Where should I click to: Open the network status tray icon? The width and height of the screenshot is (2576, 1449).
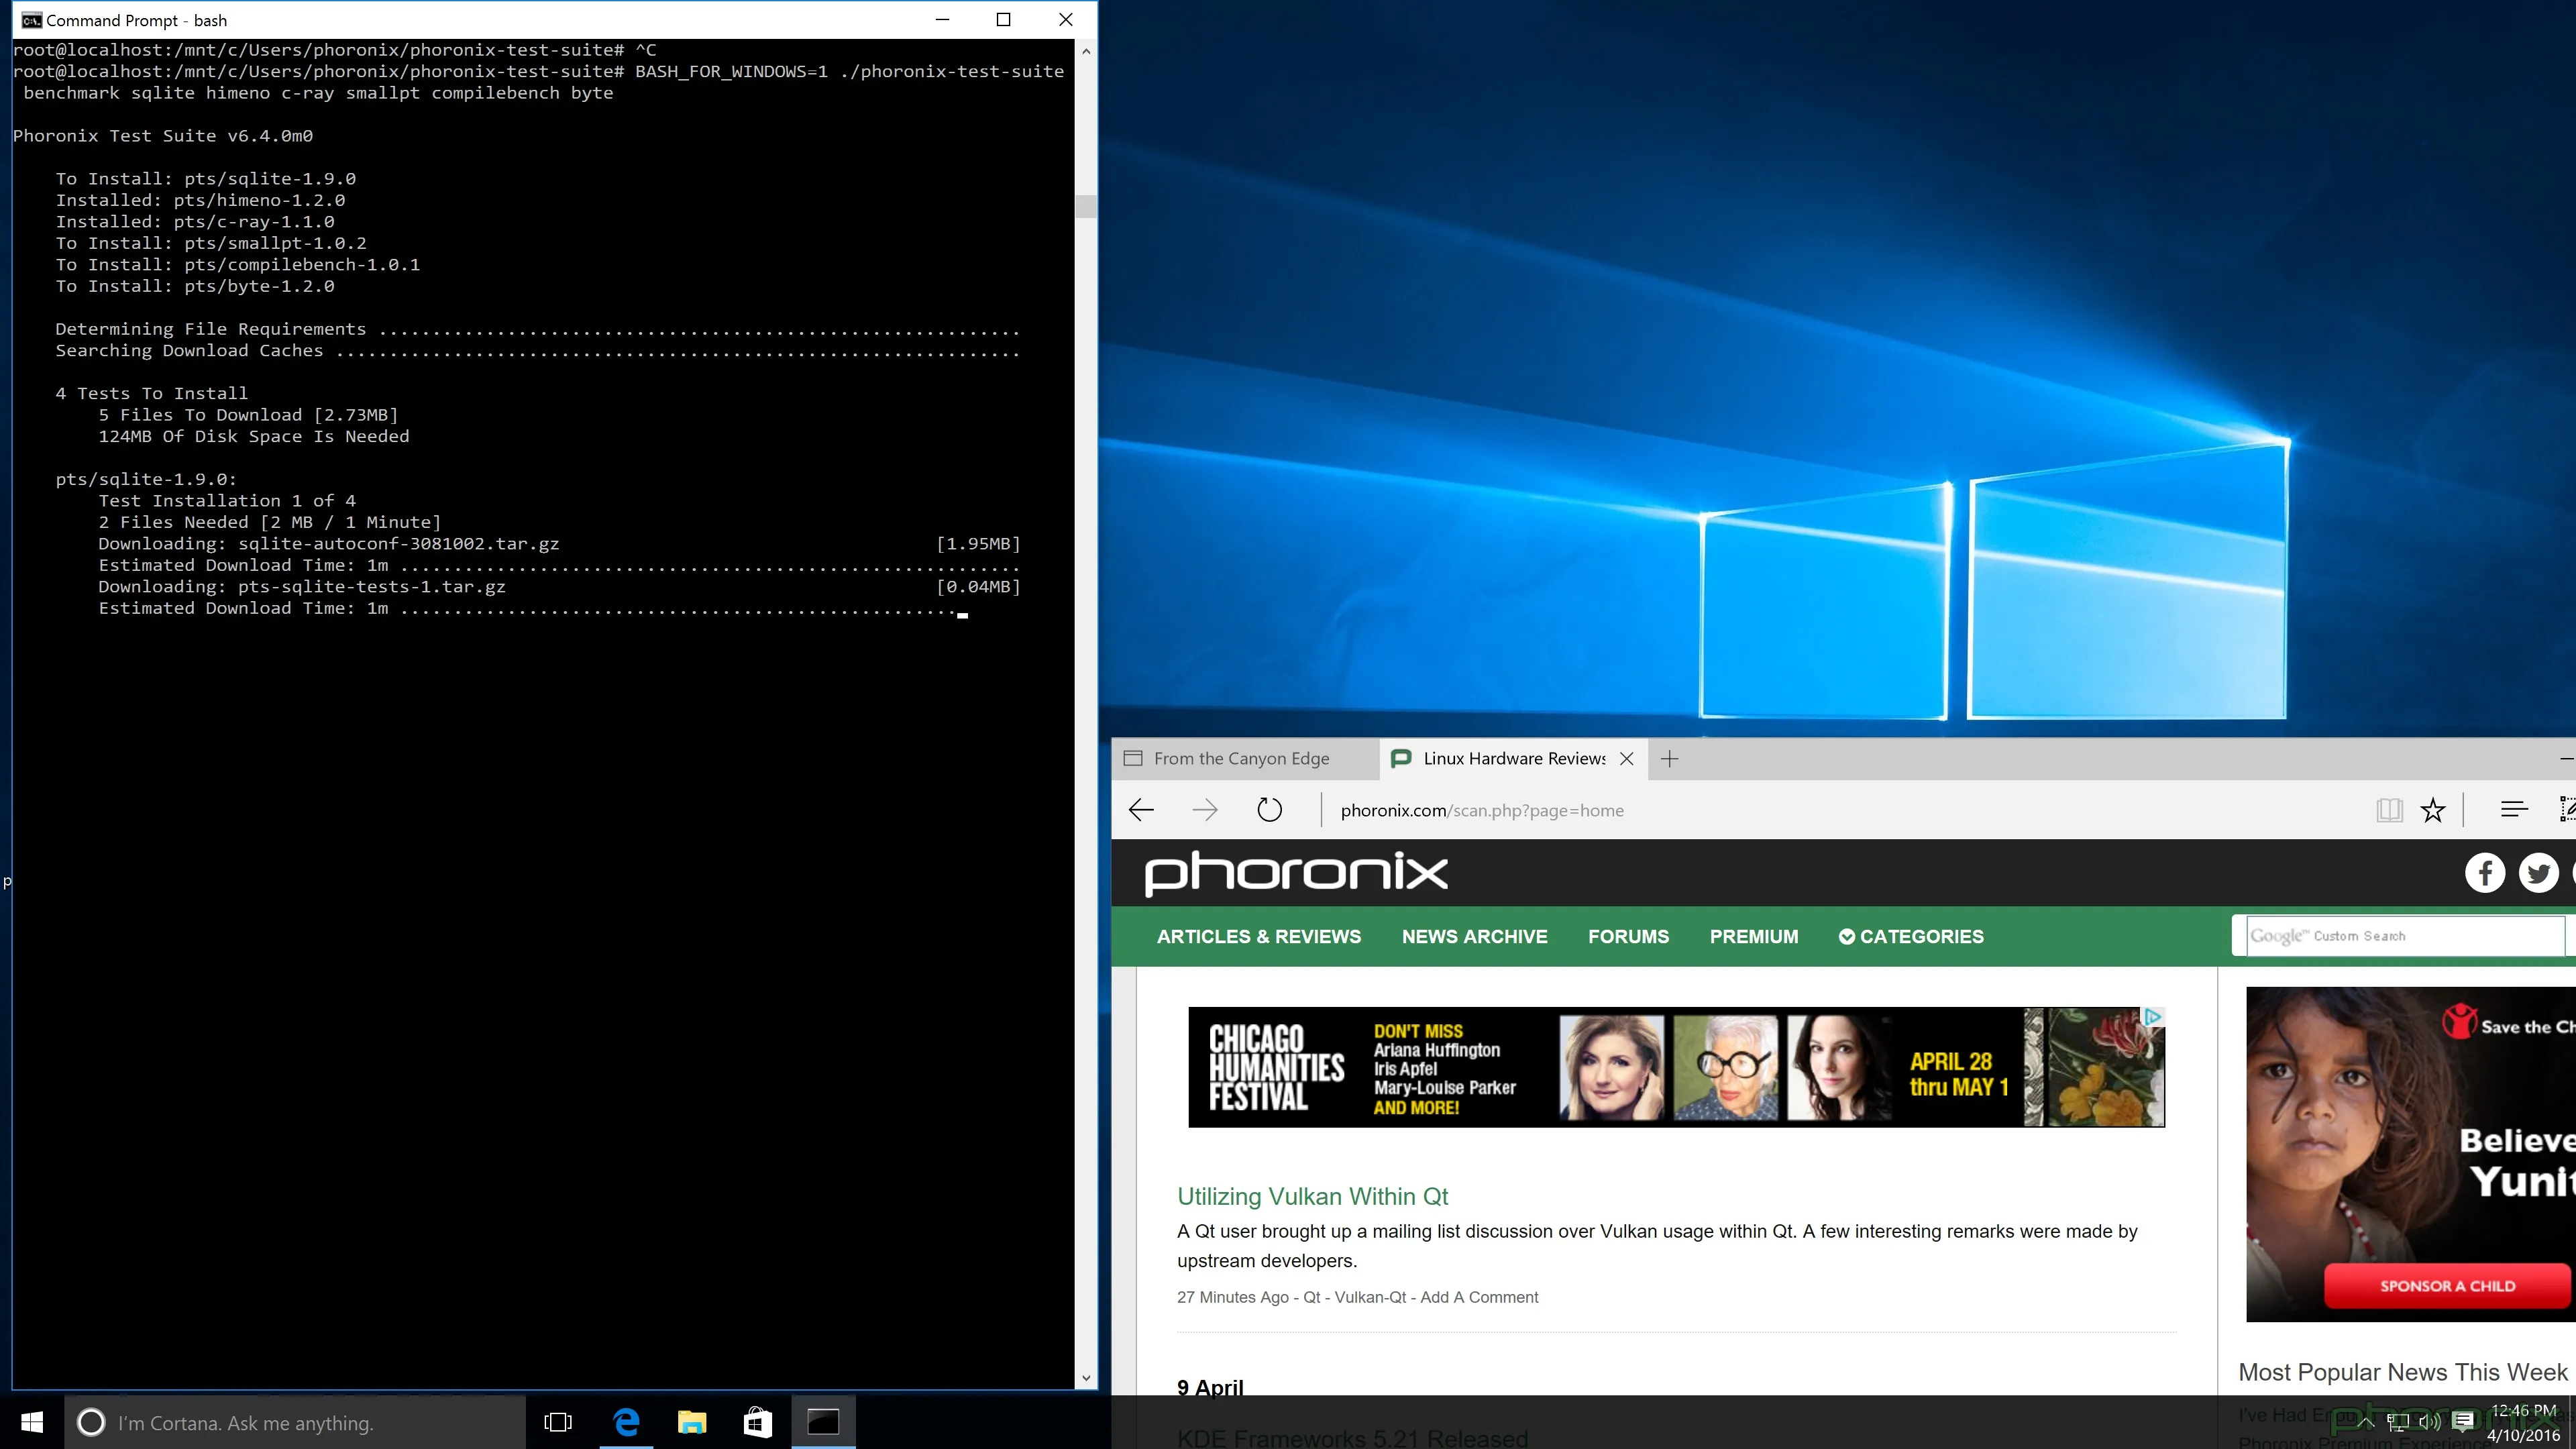point(2398,1422)
